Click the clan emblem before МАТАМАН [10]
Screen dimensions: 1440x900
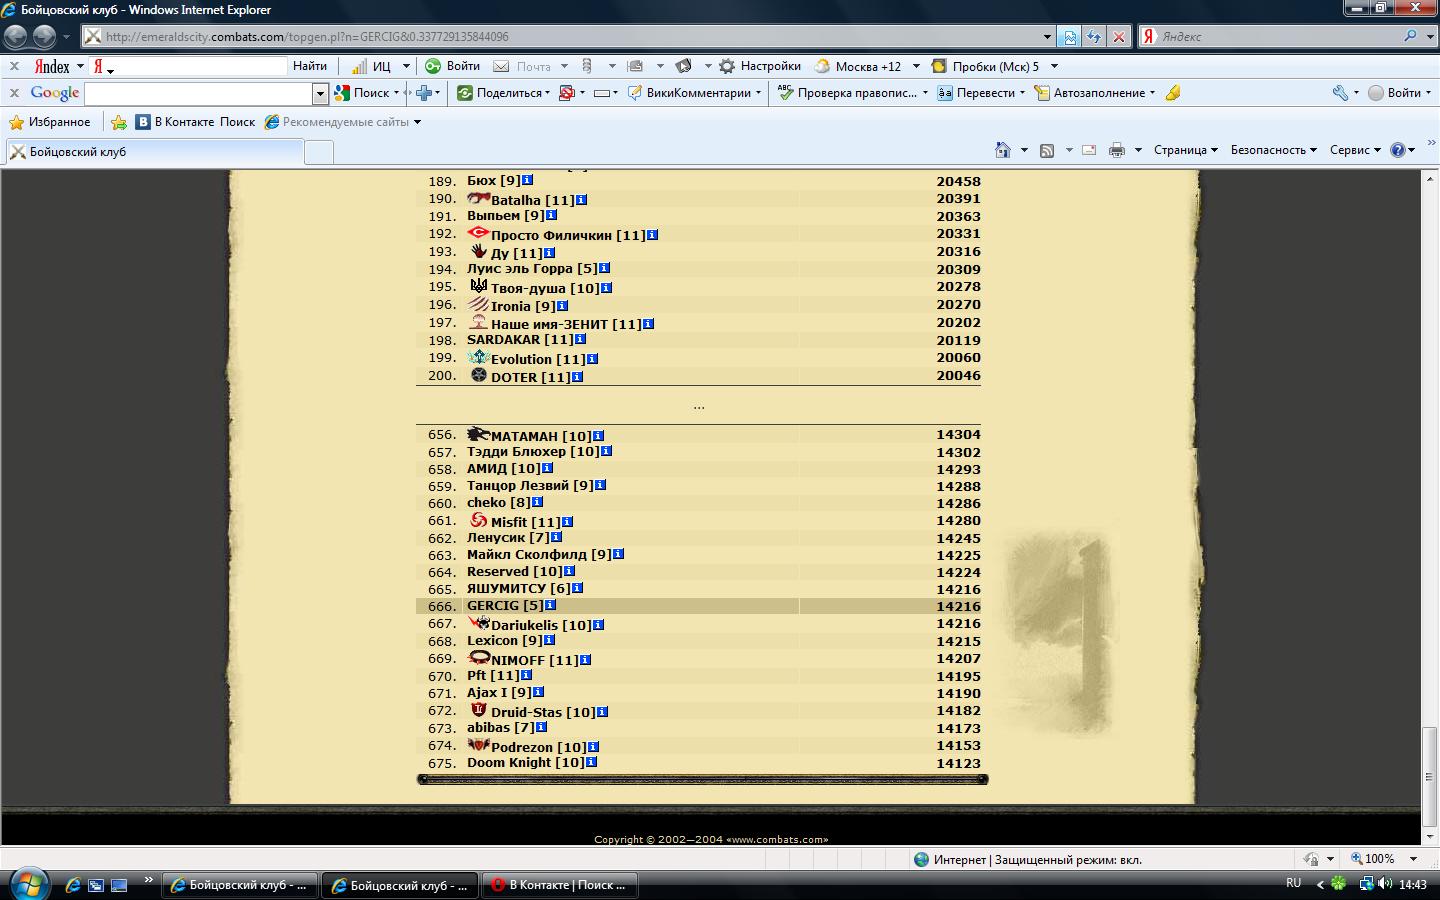[x=478, y=434]
